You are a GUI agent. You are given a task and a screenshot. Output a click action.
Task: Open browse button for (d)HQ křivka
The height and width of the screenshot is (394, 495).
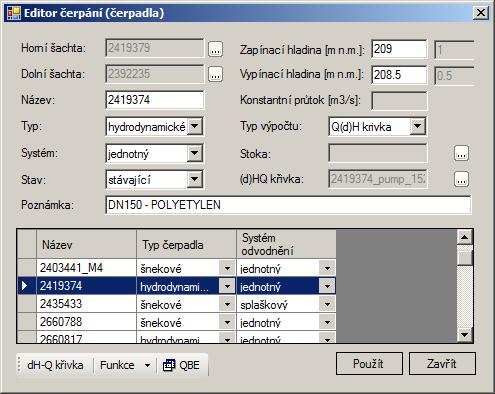(461, 179)
